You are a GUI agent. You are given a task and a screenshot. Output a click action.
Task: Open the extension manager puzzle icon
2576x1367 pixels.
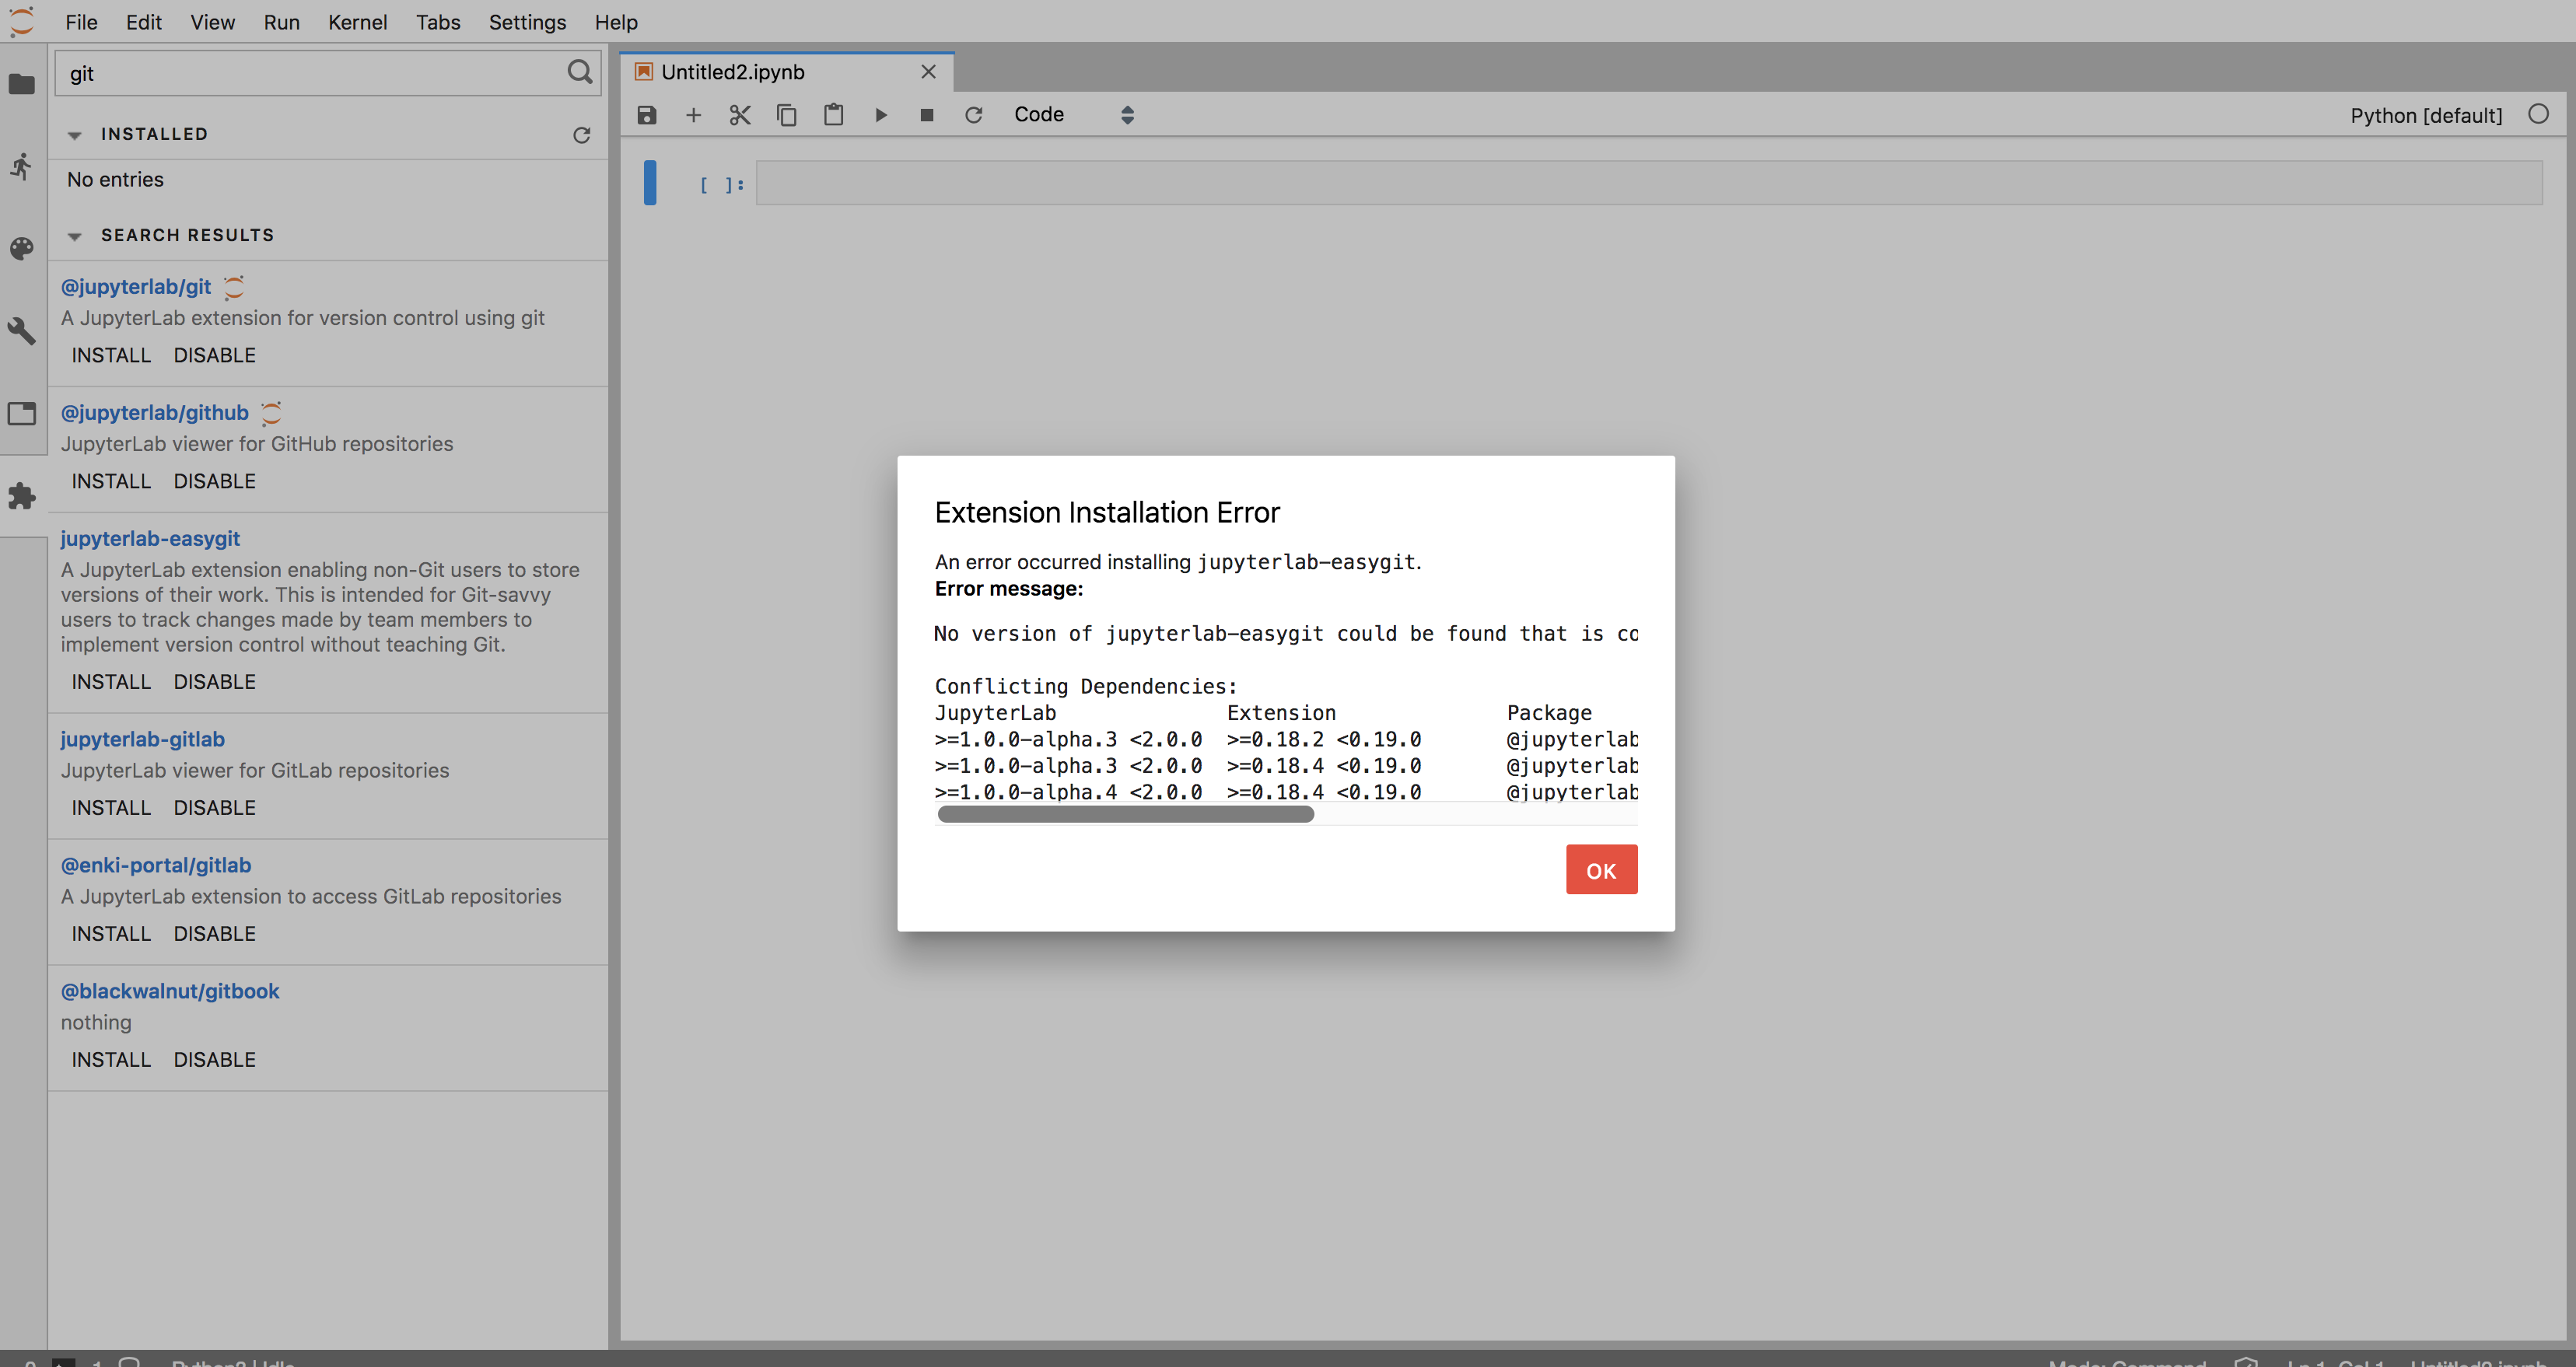coord(22,496)
